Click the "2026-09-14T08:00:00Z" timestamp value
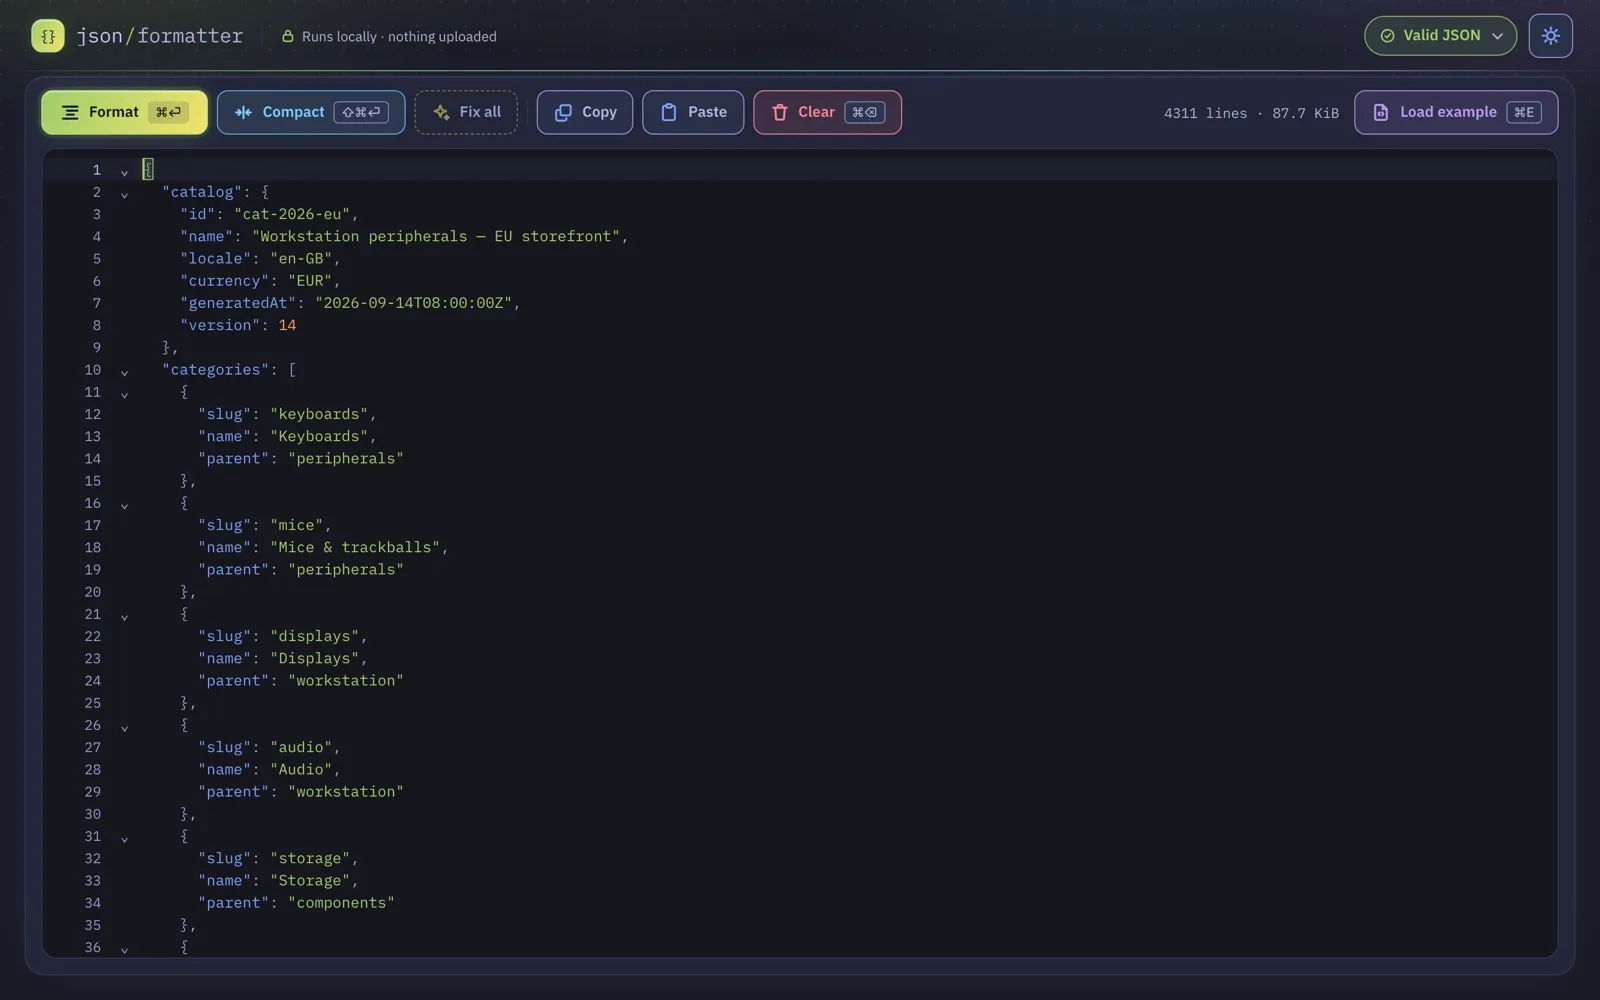The image size is (1600, 1000). click(414, 303)
